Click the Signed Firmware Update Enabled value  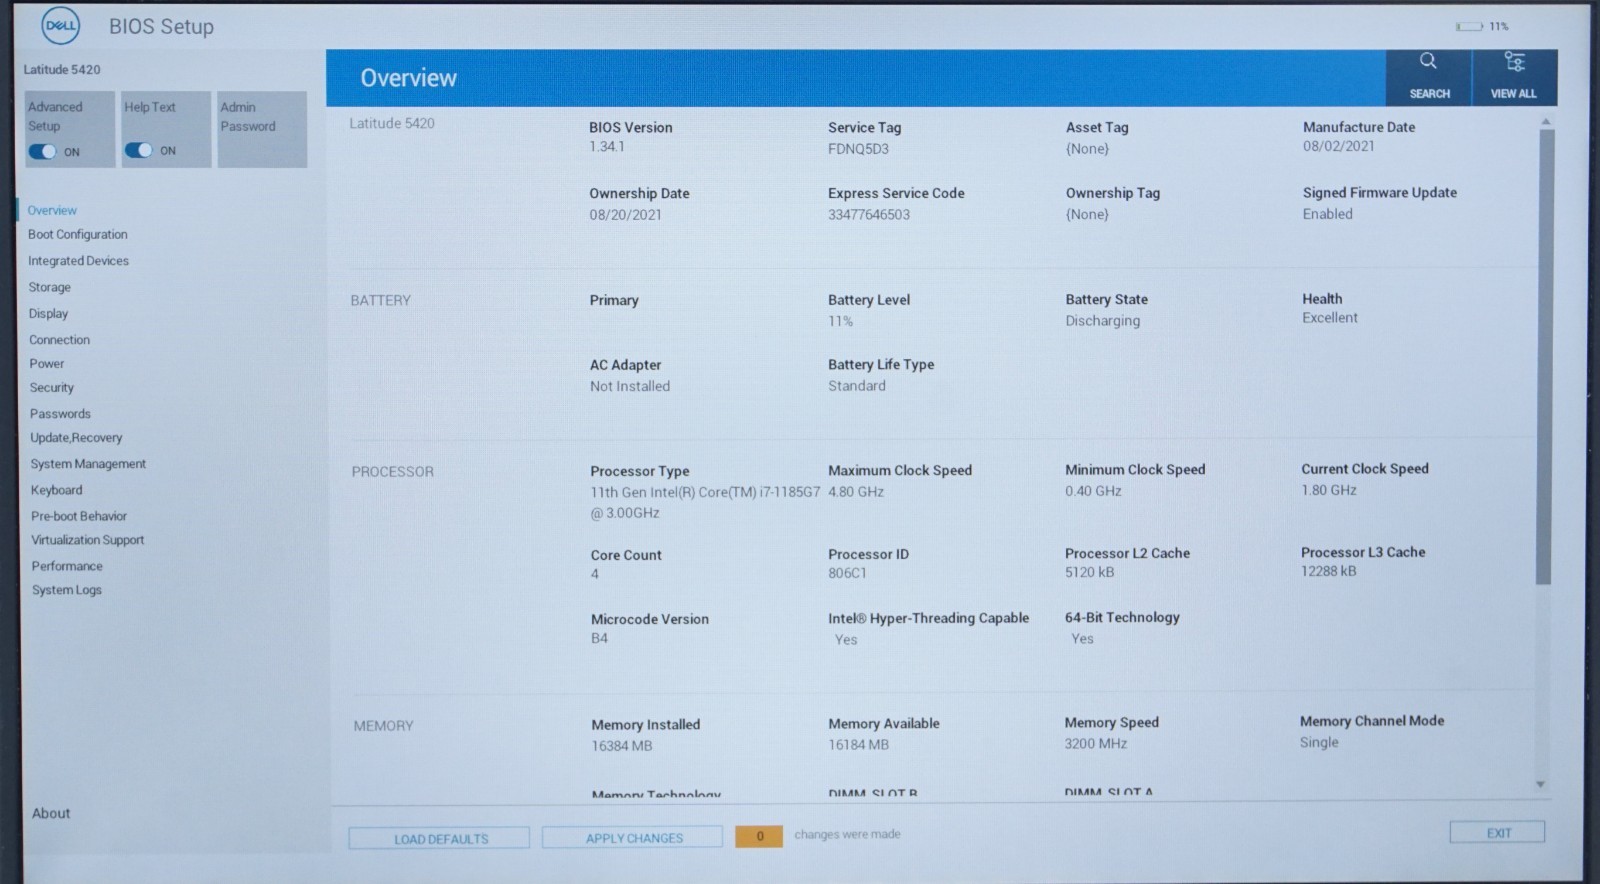[1327, 214]
